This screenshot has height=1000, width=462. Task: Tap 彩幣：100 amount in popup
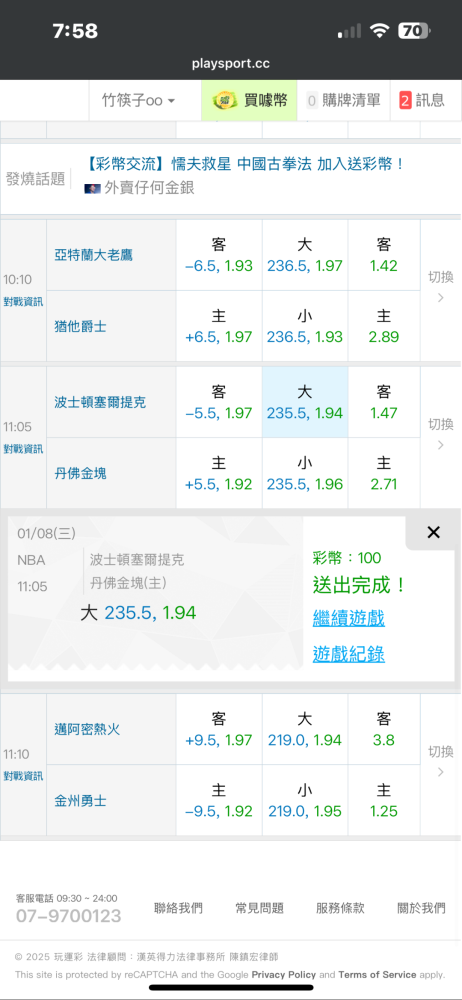[346, 558]
